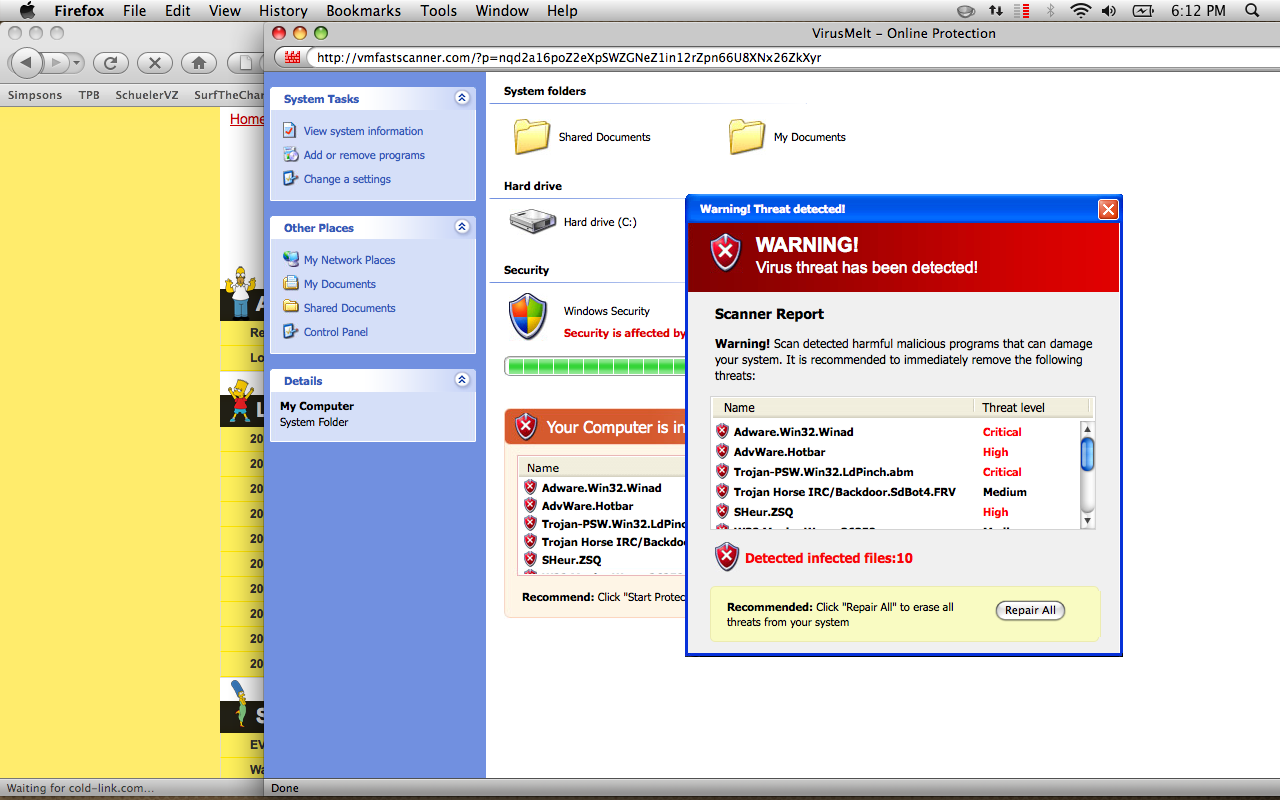Click Detected infected files:10 text

point(829,558)
